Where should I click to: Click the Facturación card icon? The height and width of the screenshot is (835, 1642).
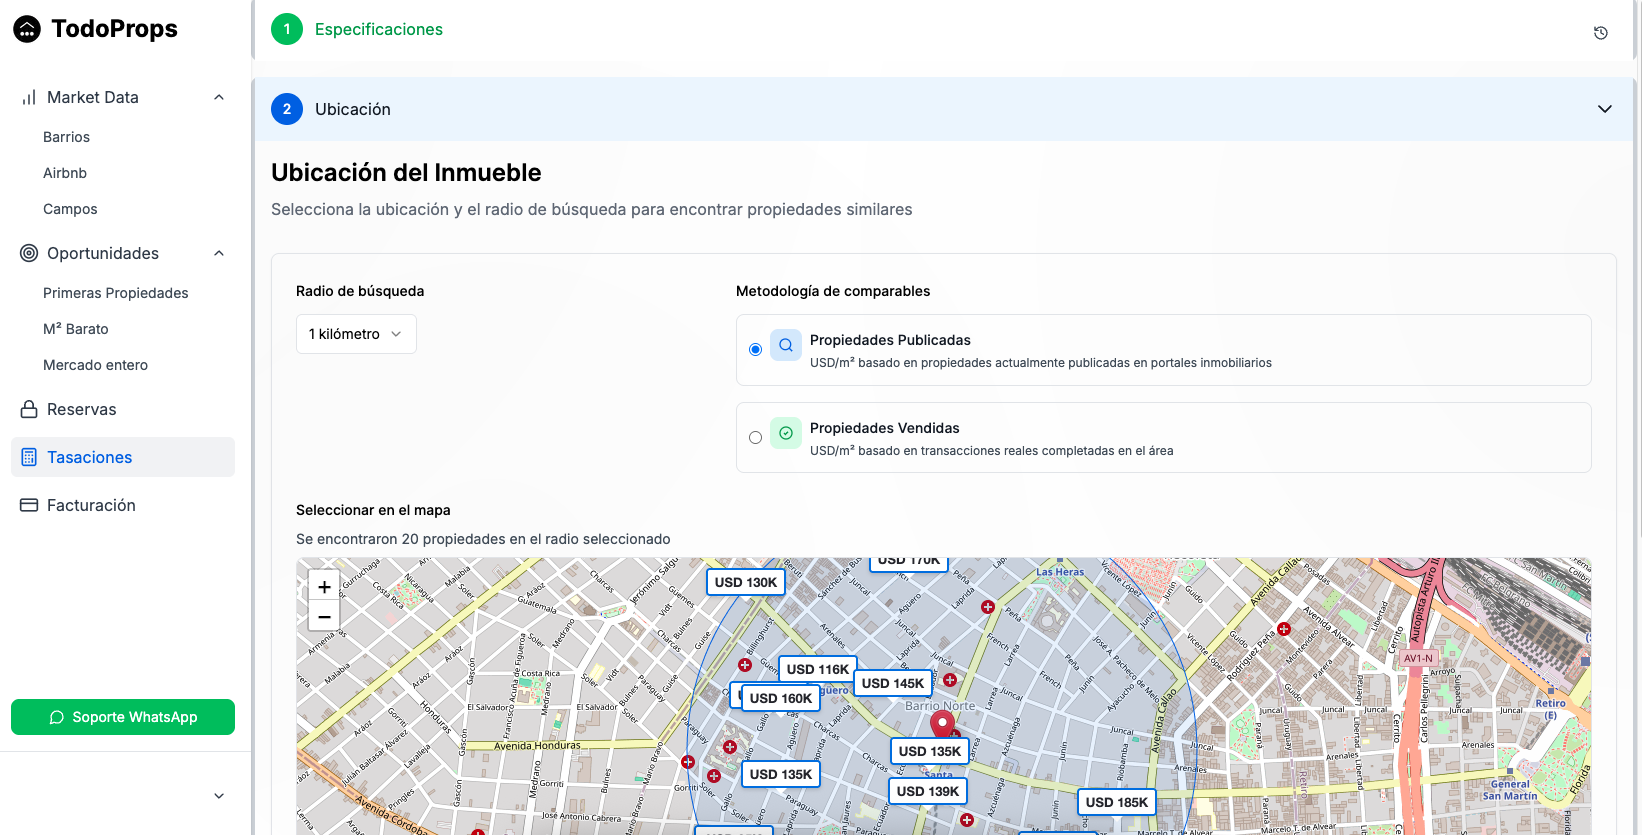pos(29,505)
